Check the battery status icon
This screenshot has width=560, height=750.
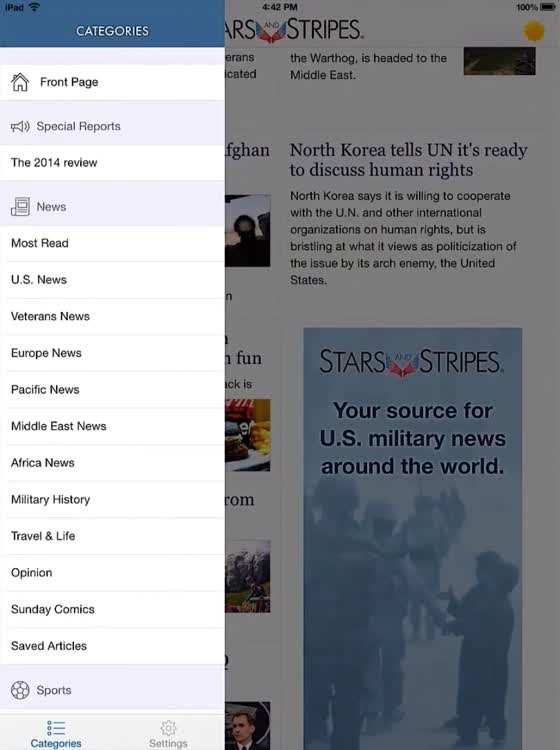tap(548, 7)
